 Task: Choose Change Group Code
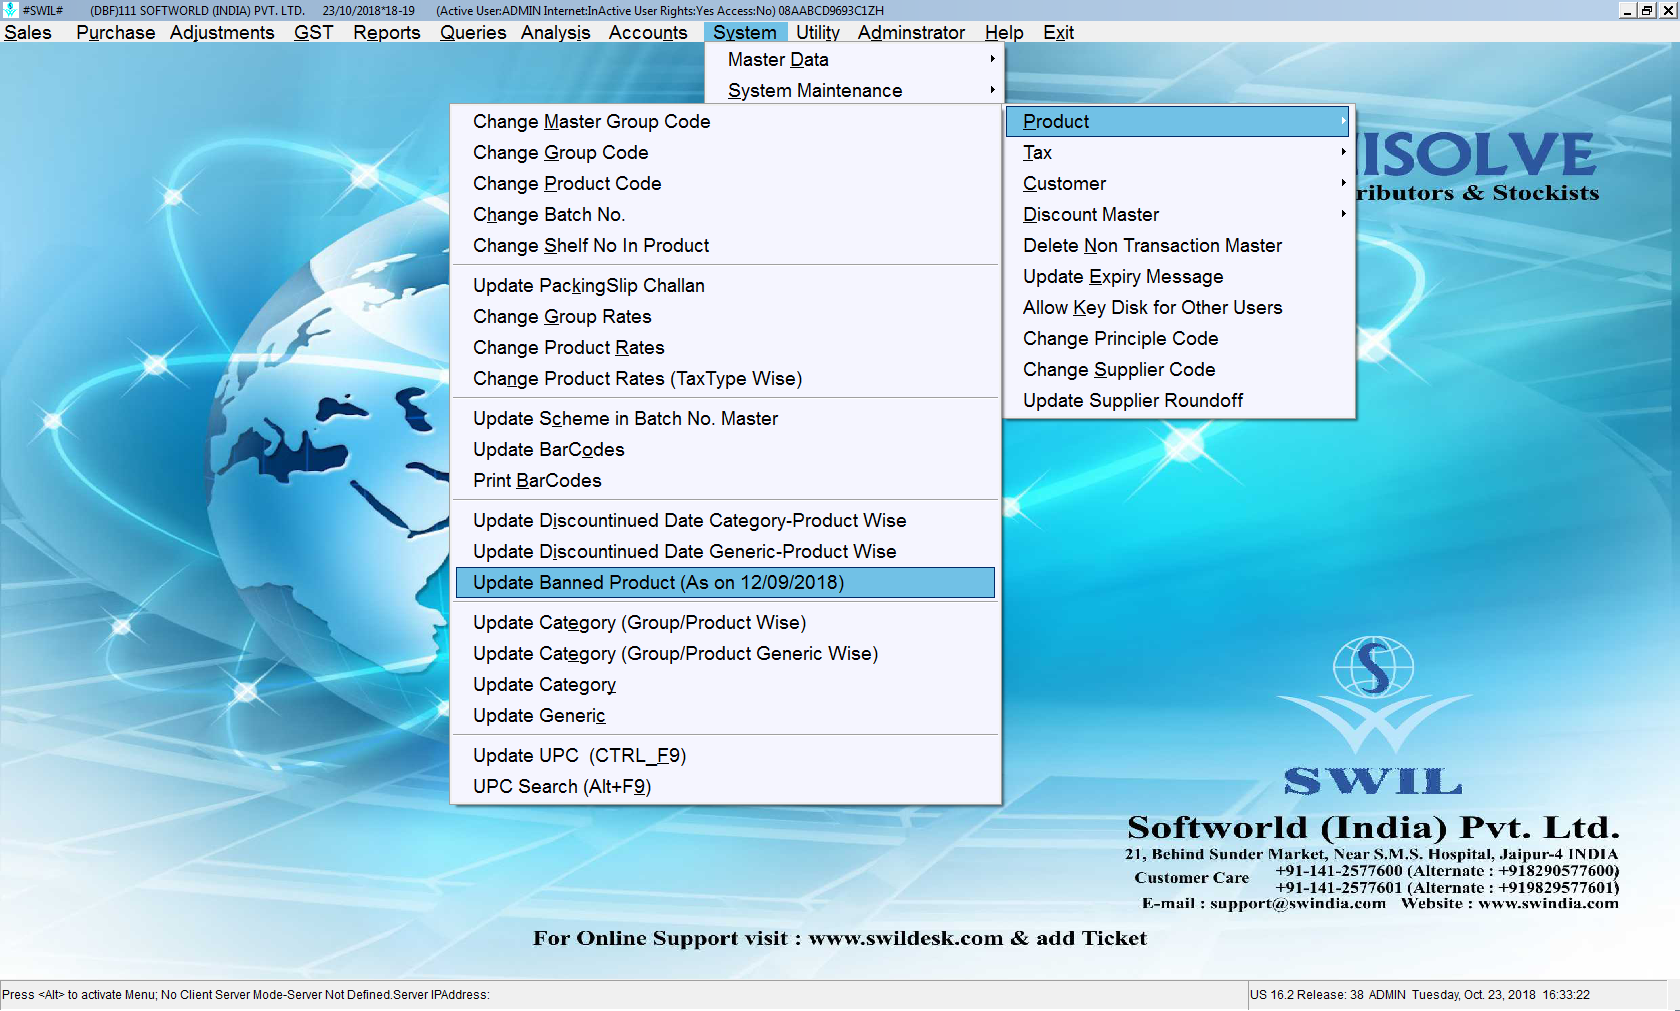(x=725, y=152)
